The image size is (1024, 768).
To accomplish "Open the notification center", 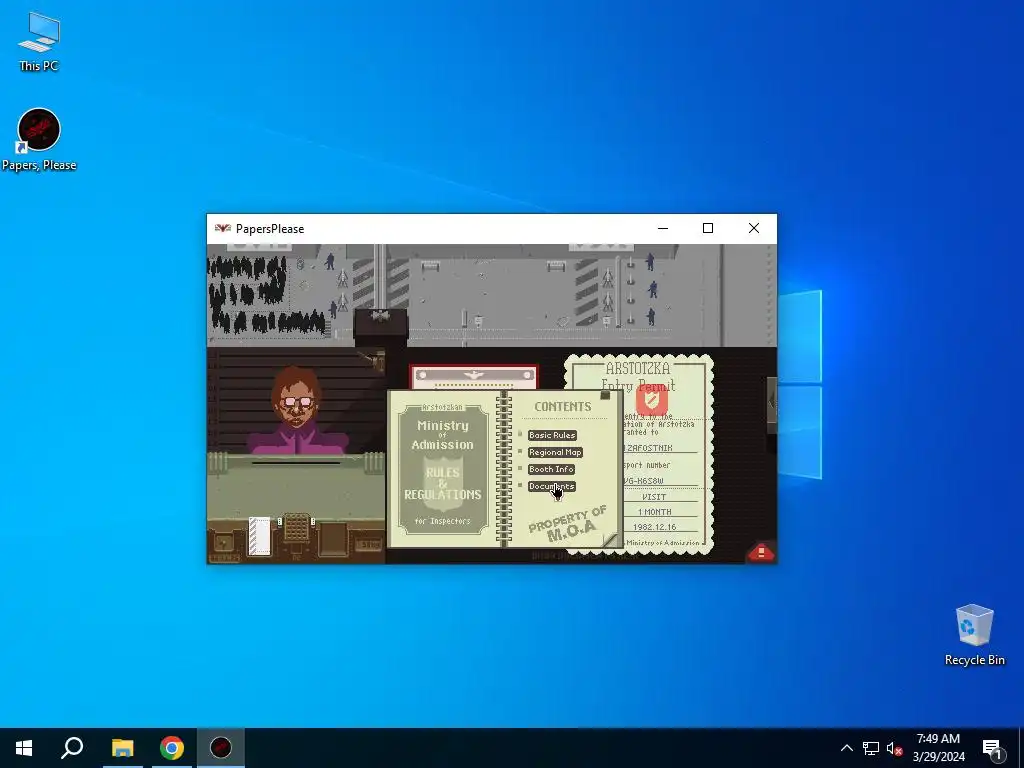I will coord(993,748).
